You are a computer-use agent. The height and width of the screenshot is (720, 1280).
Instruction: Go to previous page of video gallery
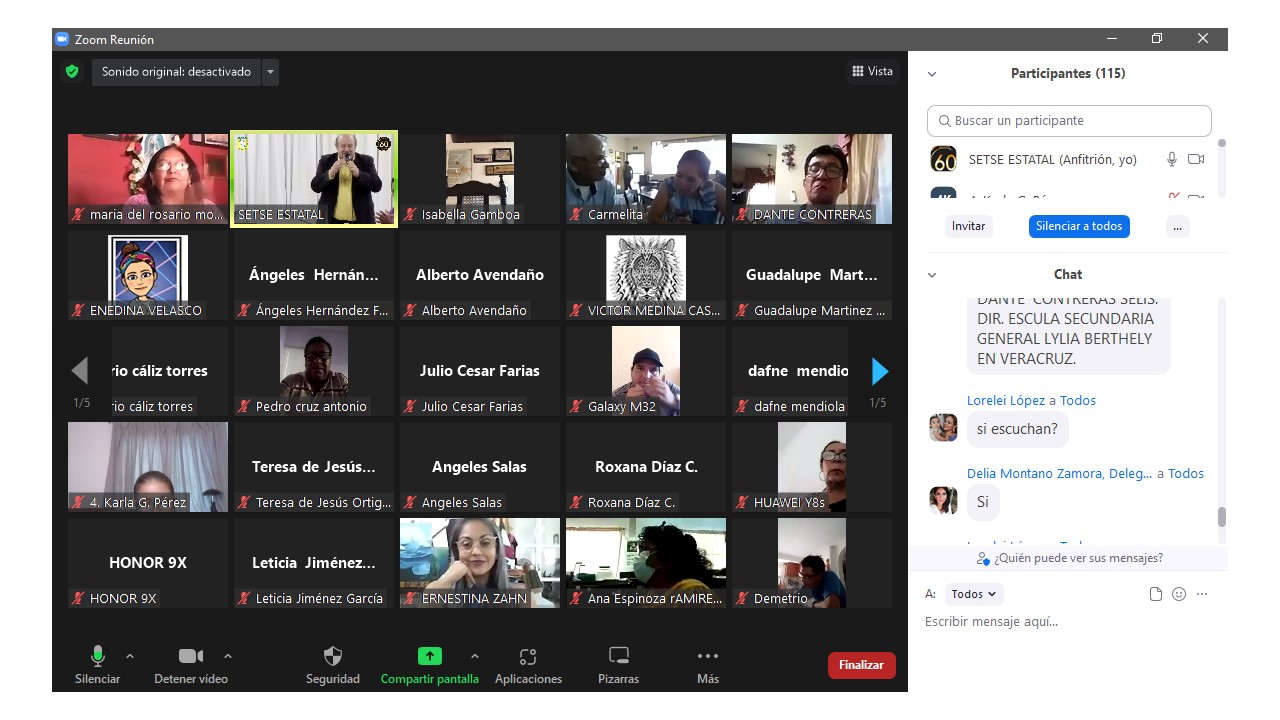[80, 371]
